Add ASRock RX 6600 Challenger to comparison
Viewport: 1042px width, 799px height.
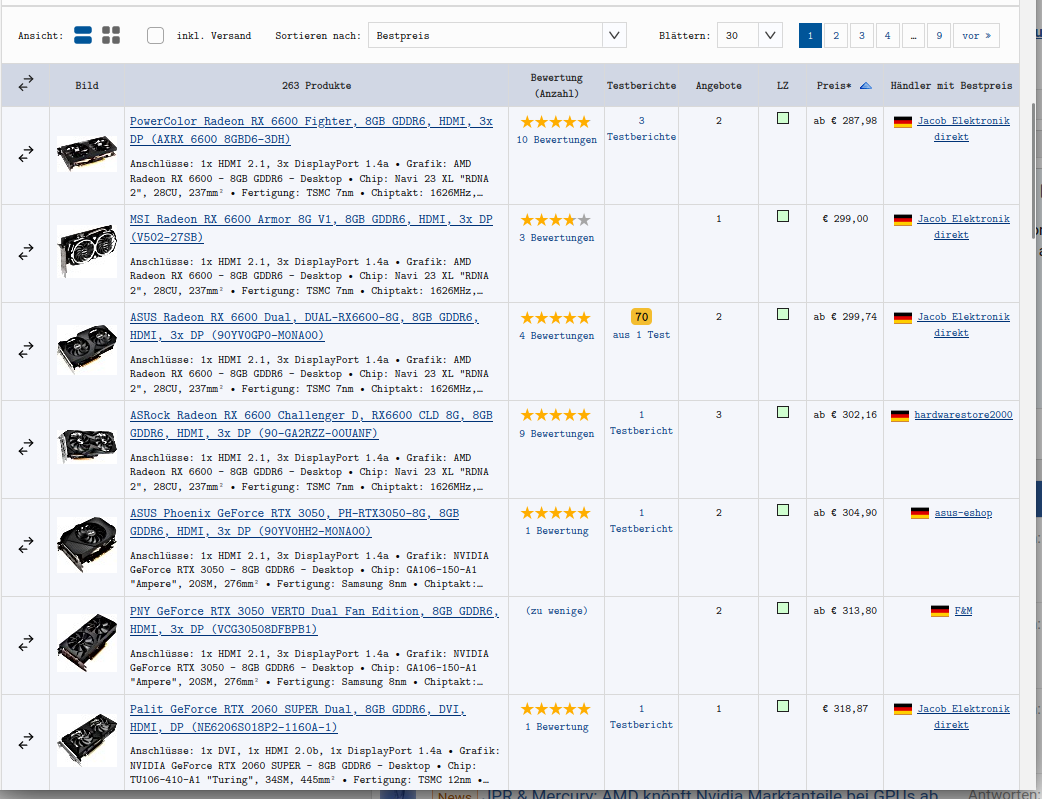pos(26,448)
